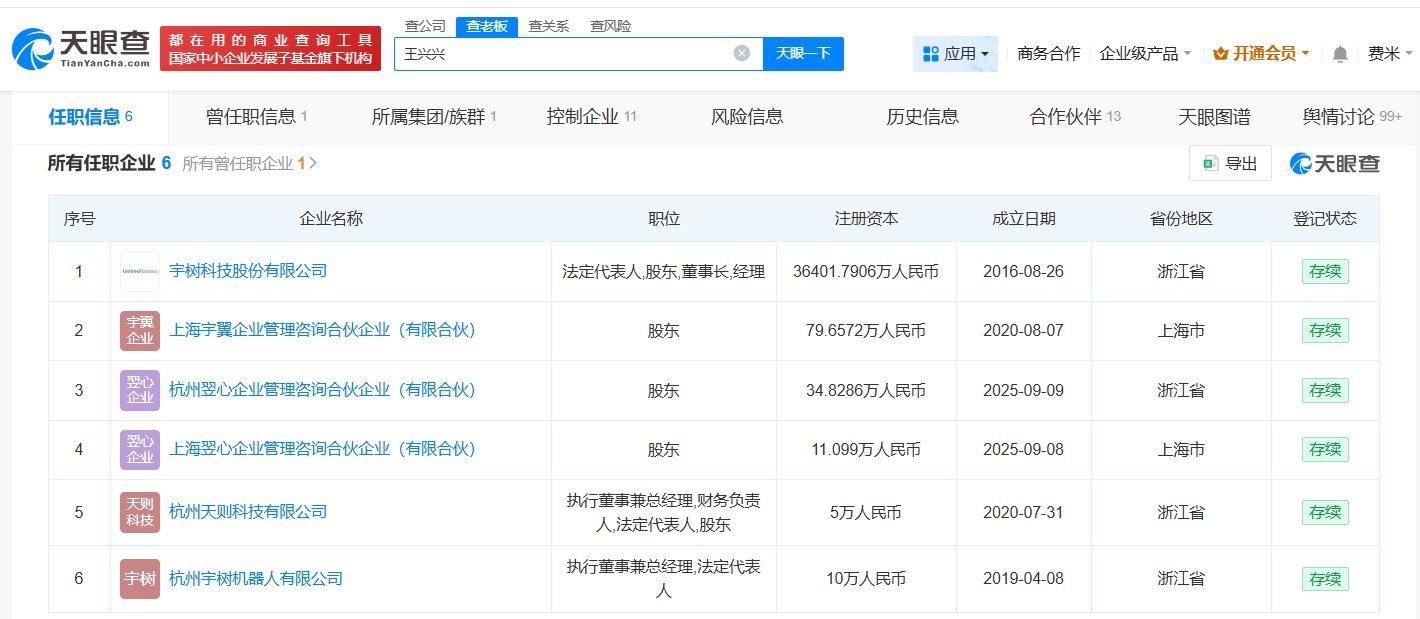Viewport: 1420px width, 619px height.
Task: Click the Unitree Robotics company logo
Action: click(x=140, y=271)
